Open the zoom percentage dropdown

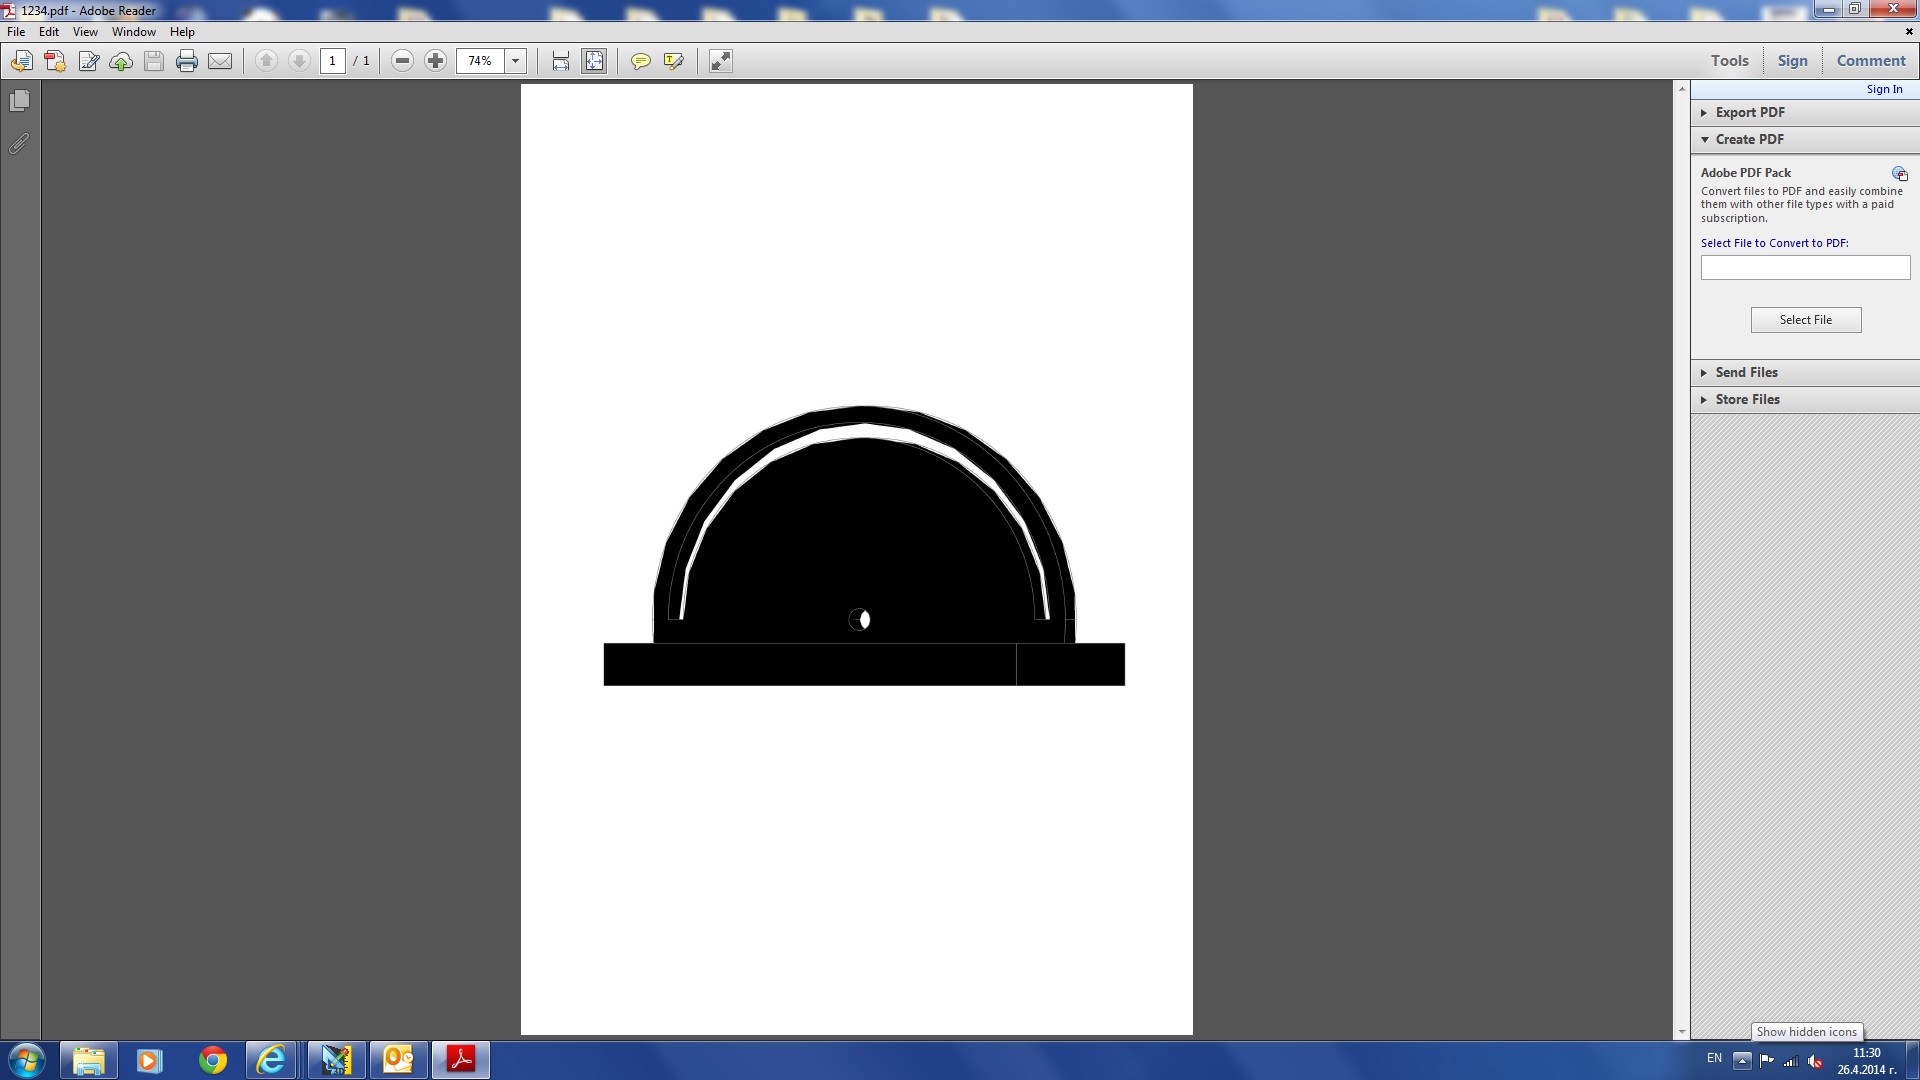coord(515,61)
